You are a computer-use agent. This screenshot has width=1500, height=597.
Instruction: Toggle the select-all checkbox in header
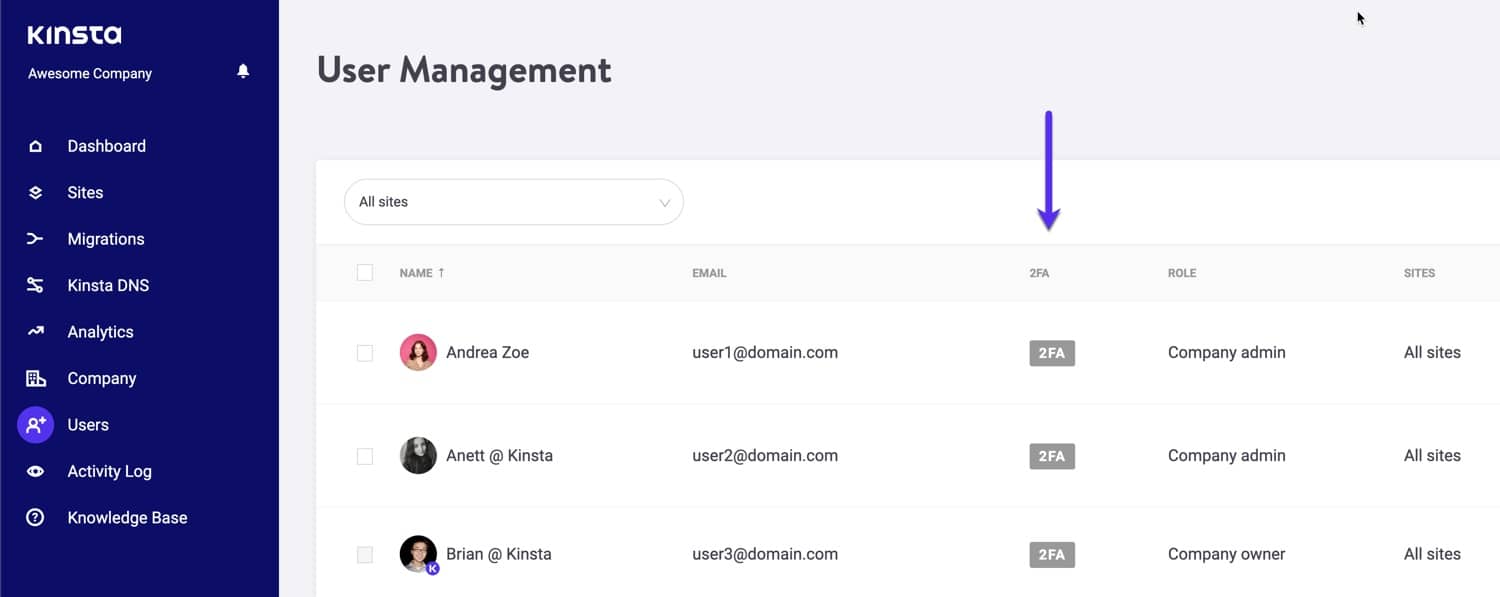click(365, 273)
